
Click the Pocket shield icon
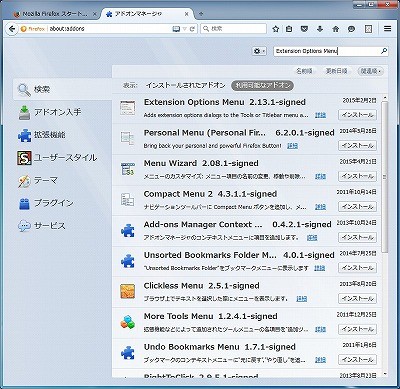point(304,29)
